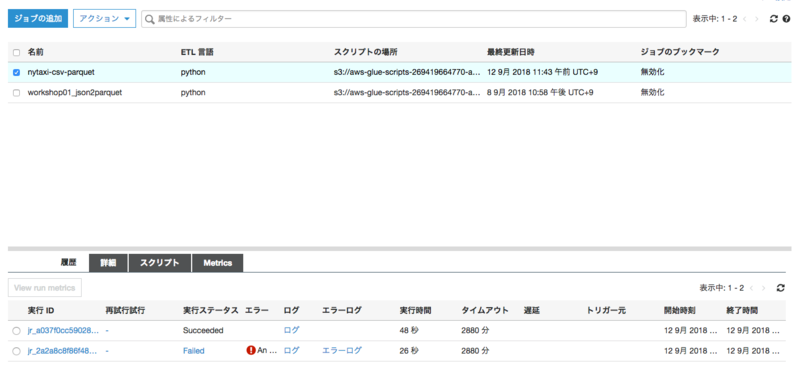Click the 実行 ID column header
Viewport: 800px width, 370px height.
tap(41, 310)
